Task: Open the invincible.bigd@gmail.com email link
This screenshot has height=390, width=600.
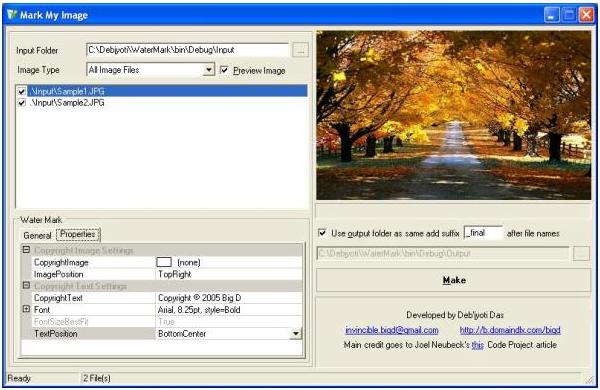Action: [x=392, y=330]
